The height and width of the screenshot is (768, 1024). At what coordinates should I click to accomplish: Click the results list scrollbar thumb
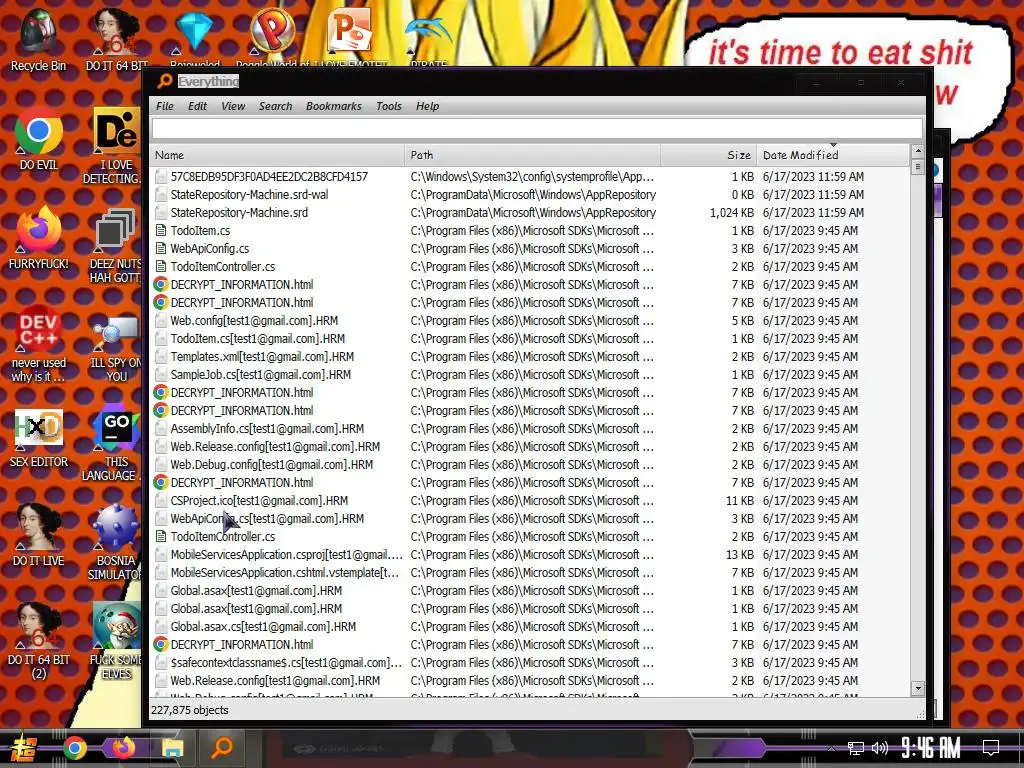click(x=918, y=167)
